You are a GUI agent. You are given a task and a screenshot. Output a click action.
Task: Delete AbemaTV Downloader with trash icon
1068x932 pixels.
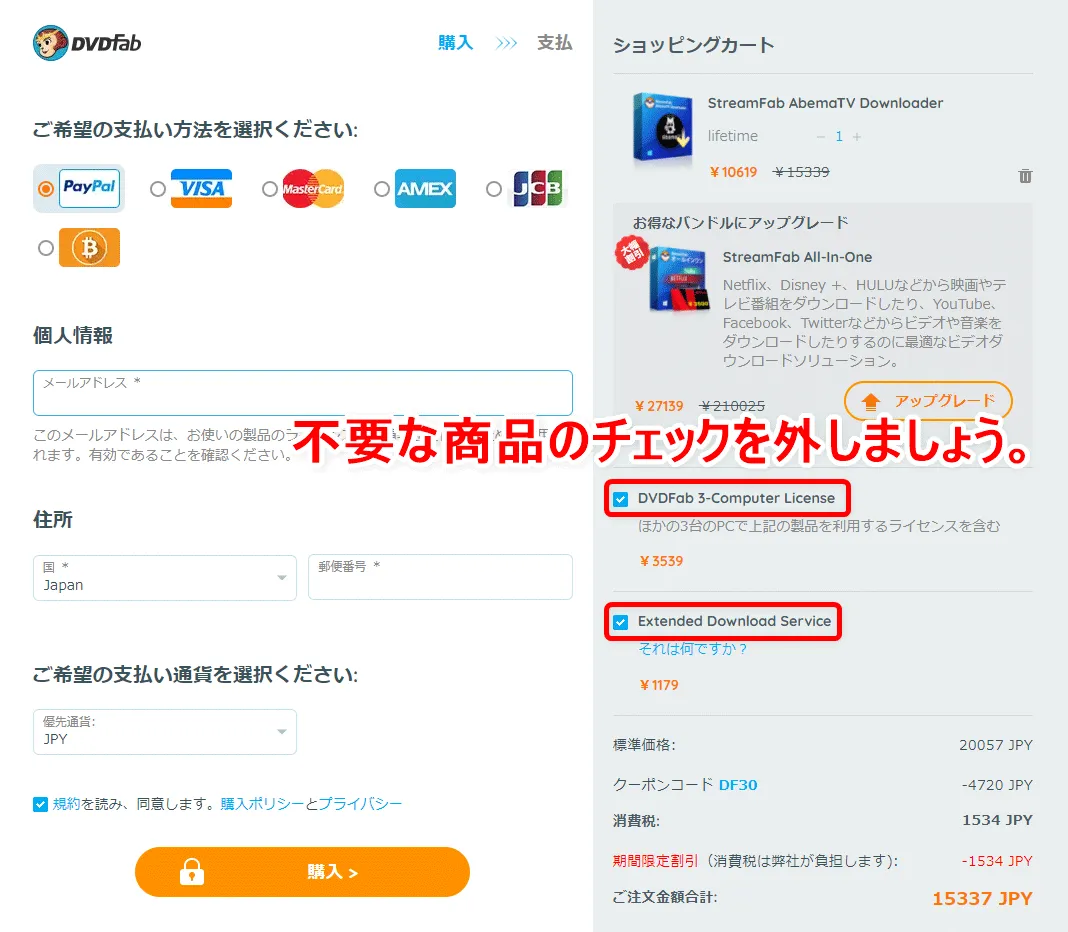point(1025,176)
